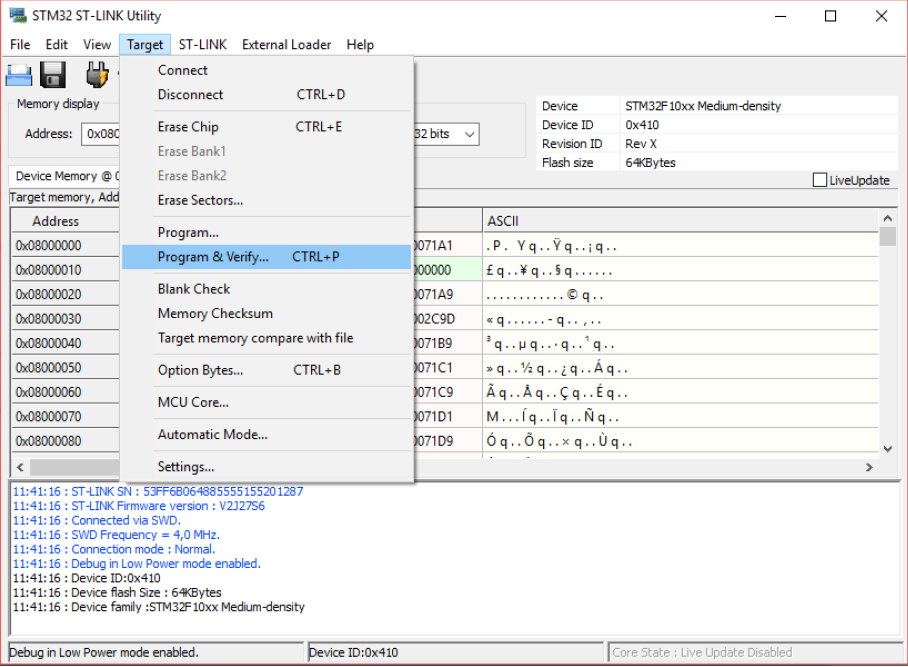Screen dimensions: 908x667
Task: Open the File menu
Action: click(x=20, y=45)
